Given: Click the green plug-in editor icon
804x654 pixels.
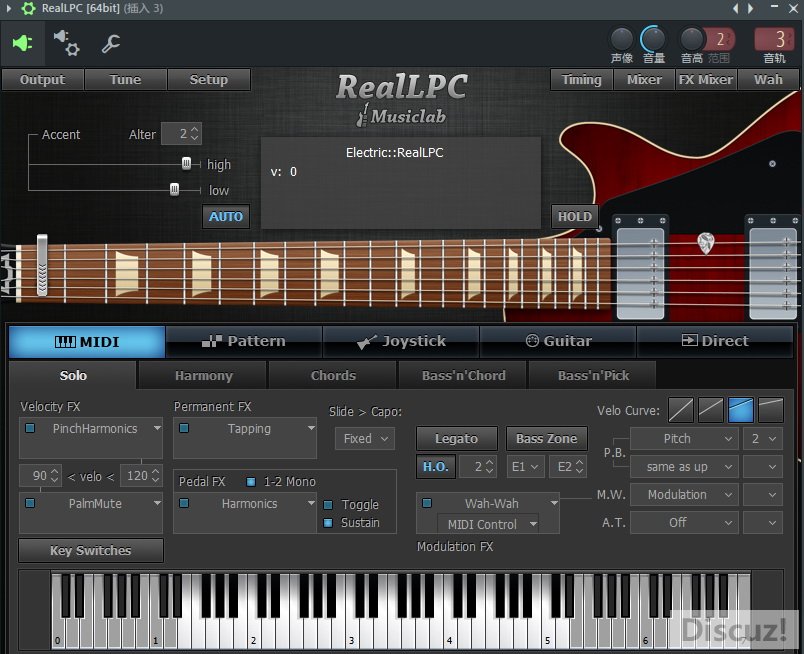Looking at the screenshot, I should pyautogui.click(x=22, y=43).
